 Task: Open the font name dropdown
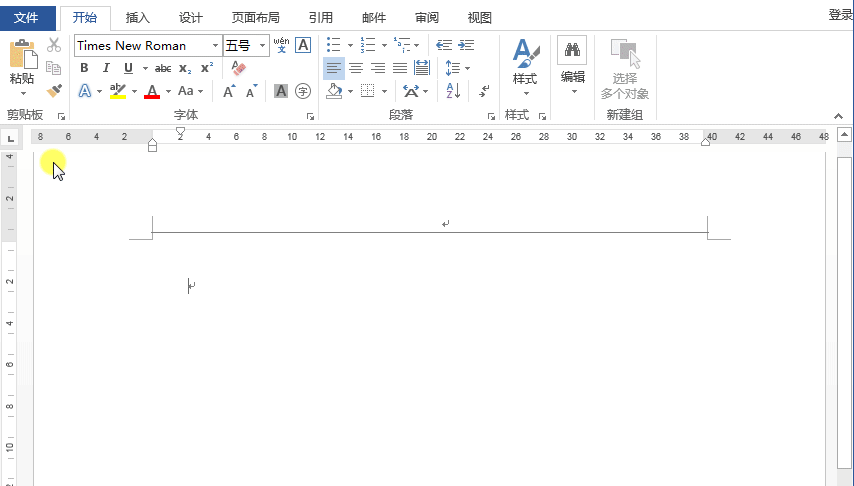[215, 46]
